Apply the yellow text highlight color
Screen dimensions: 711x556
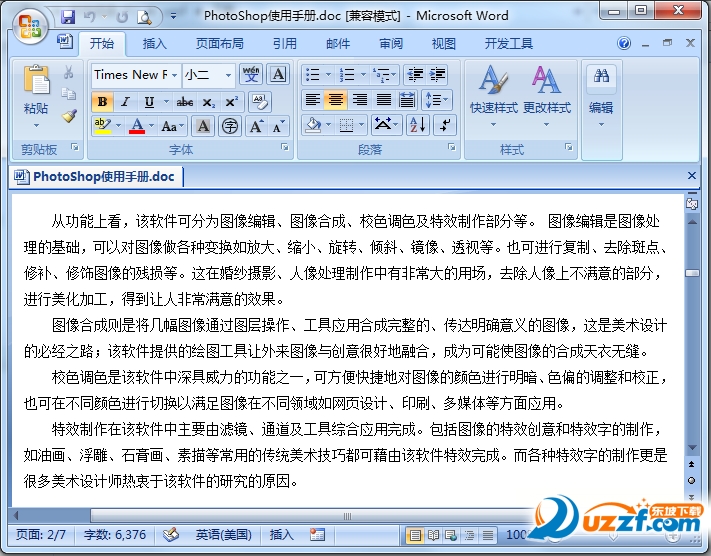pyautogui.click(x=103, y=126)
